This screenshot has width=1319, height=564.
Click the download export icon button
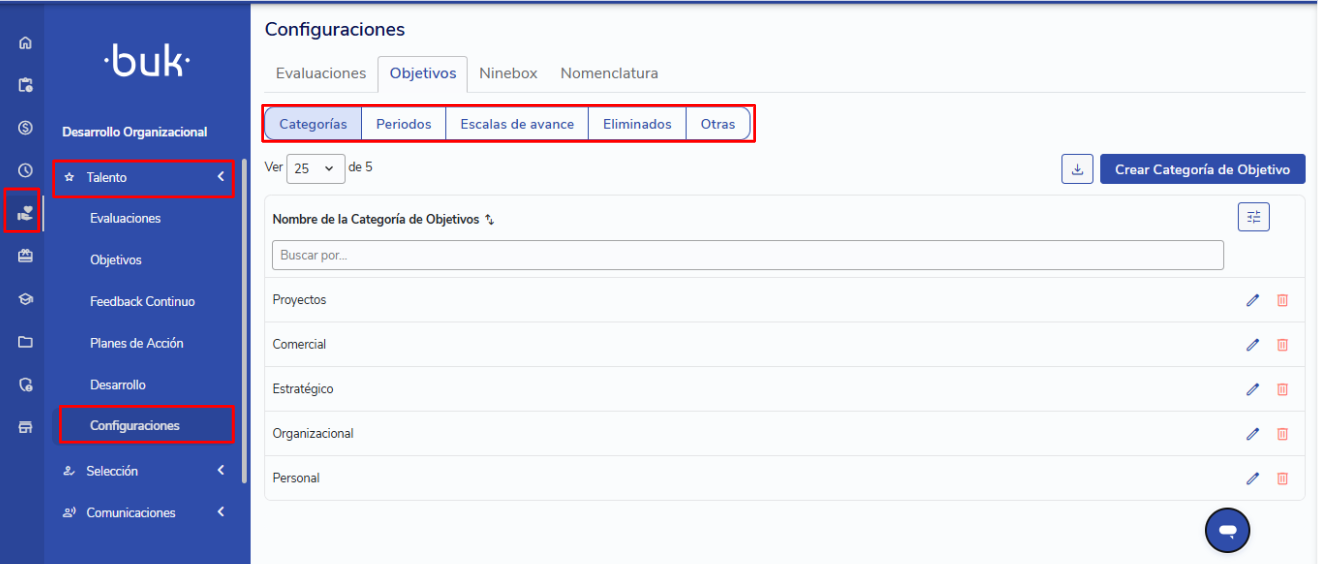coord(1077,169)
